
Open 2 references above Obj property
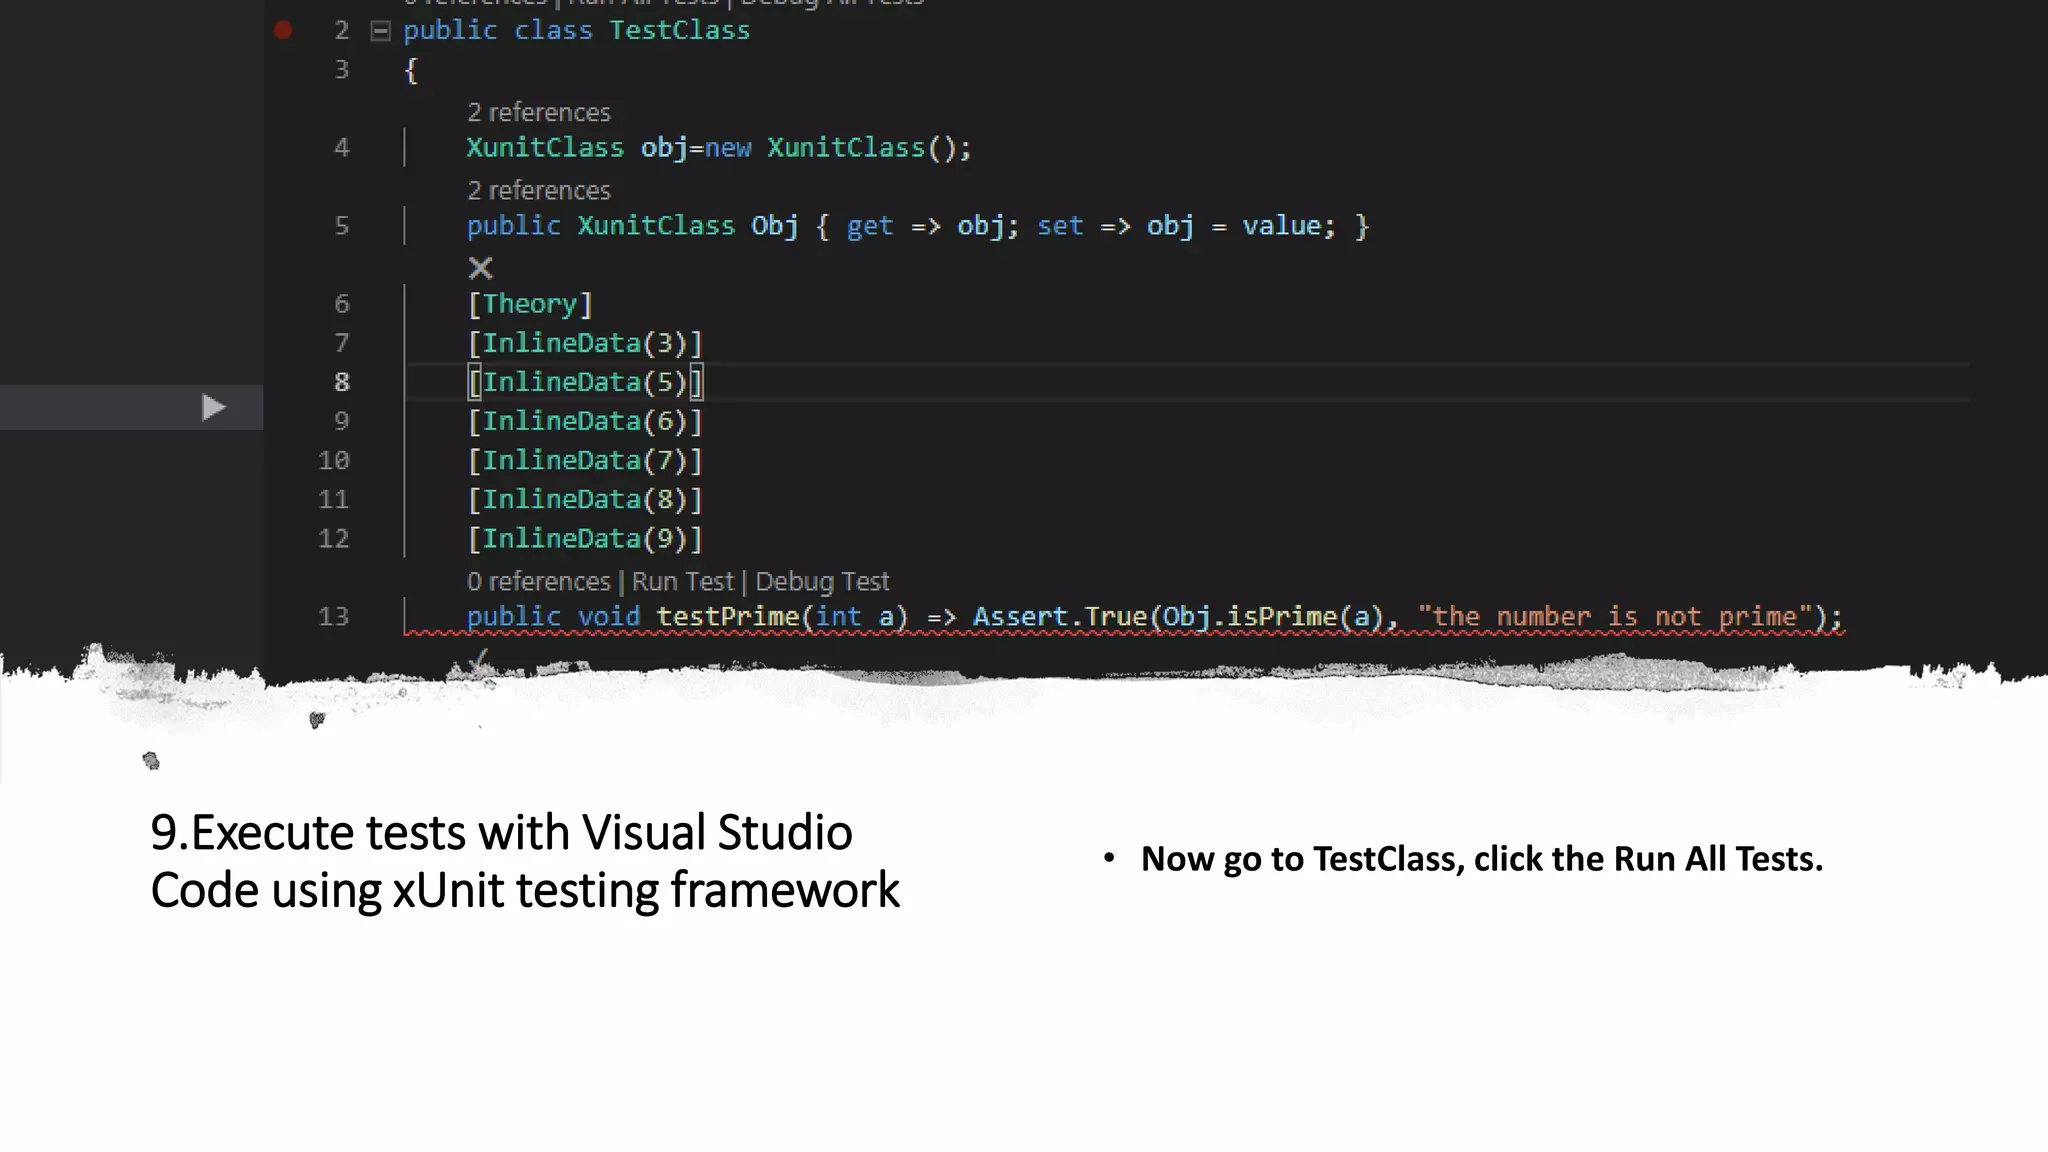538,190
